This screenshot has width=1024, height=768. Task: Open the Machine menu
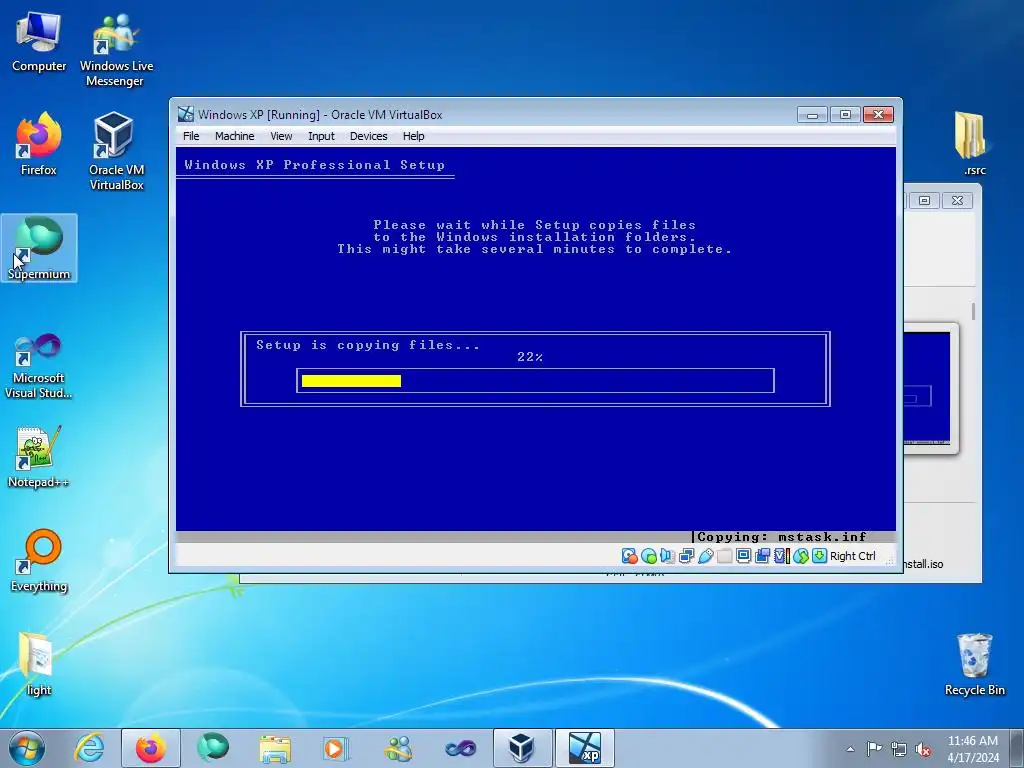point(234,136)
